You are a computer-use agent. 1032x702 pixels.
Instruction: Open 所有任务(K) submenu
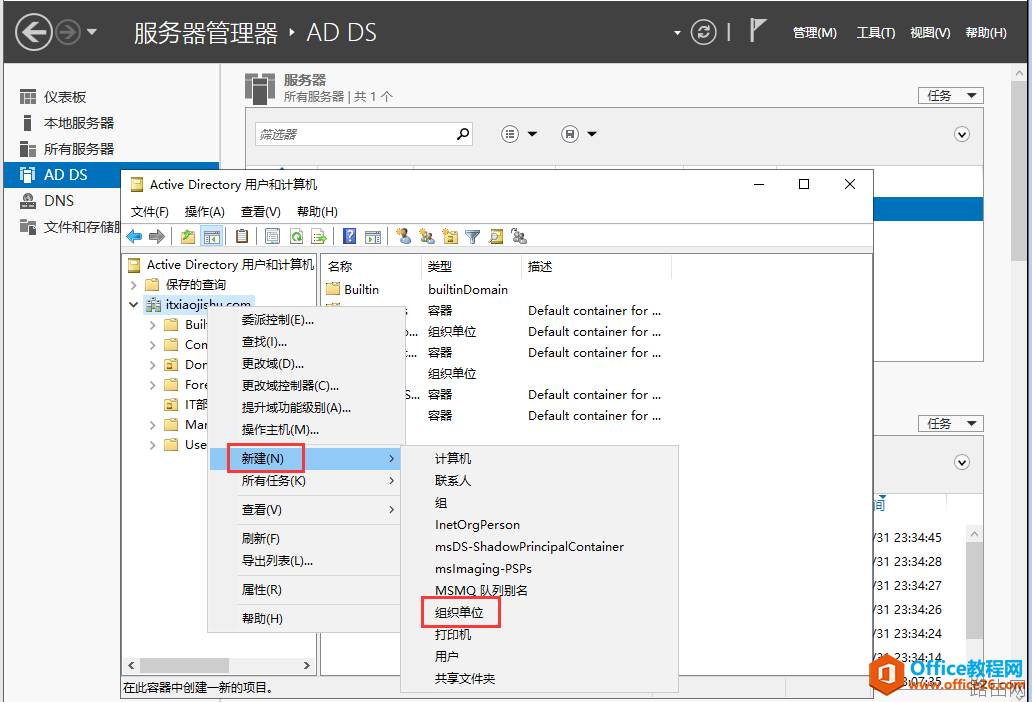pyautogui.click(x=305, y=481)
